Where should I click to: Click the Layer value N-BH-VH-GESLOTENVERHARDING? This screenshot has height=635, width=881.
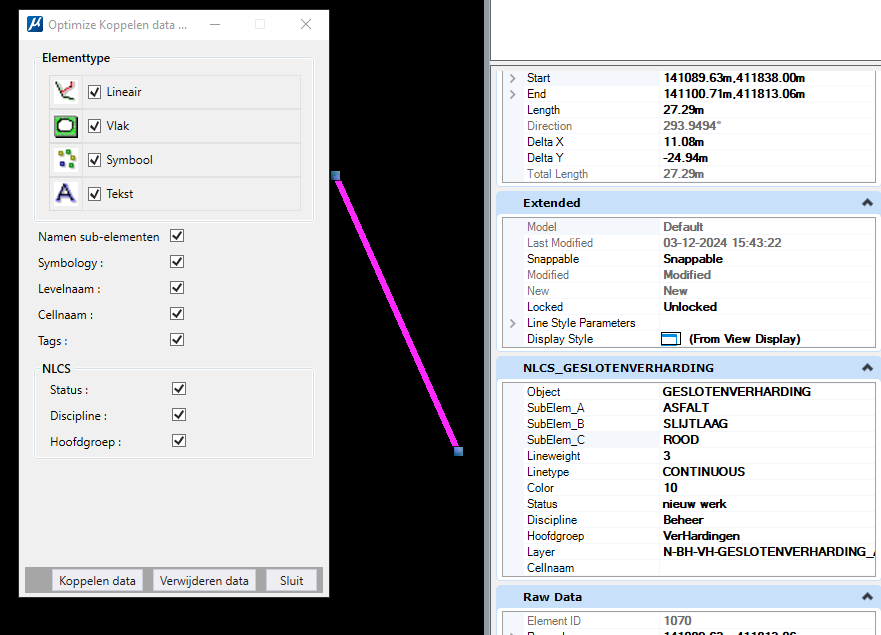click(x=768, y=552)
